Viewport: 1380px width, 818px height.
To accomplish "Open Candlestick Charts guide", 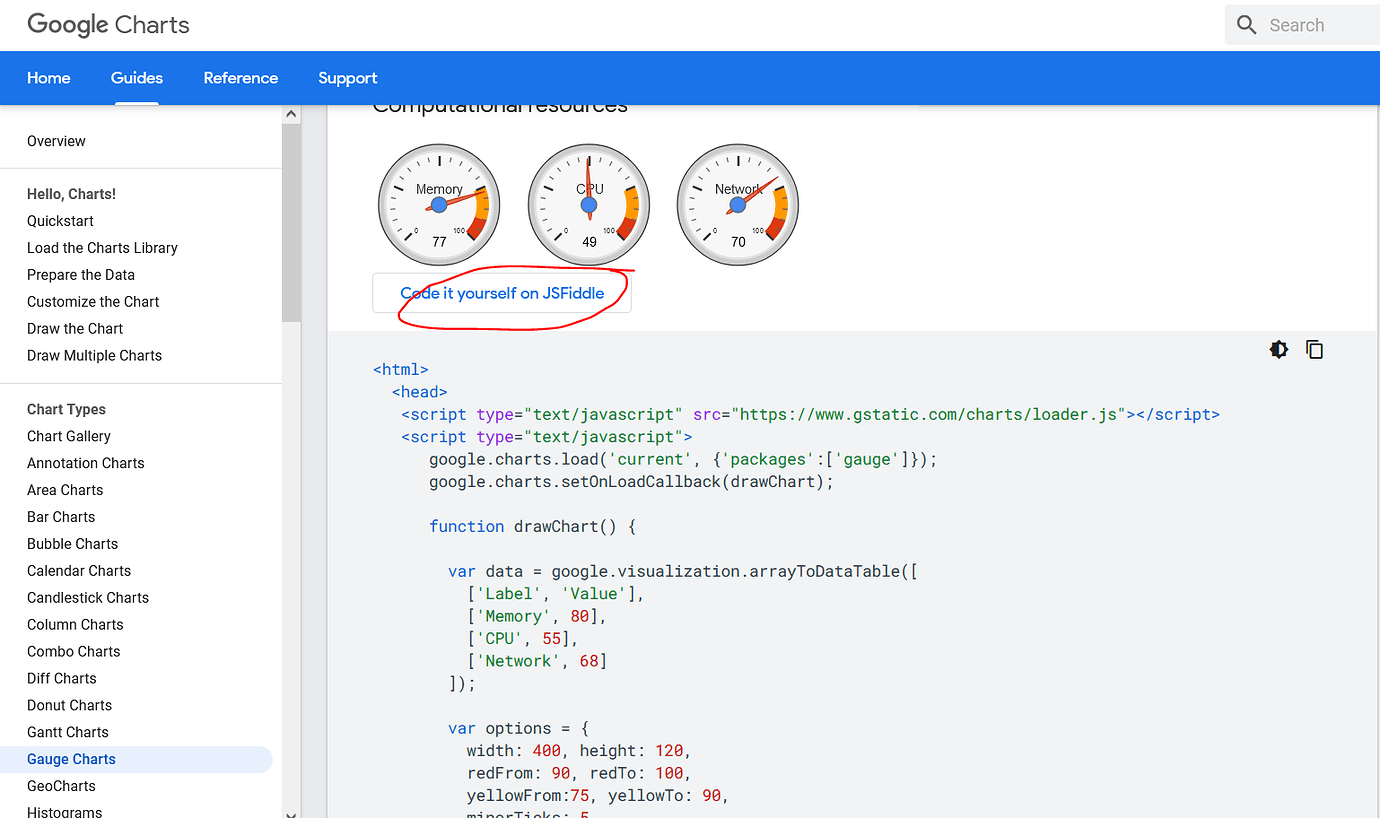I will coord(88,598).
